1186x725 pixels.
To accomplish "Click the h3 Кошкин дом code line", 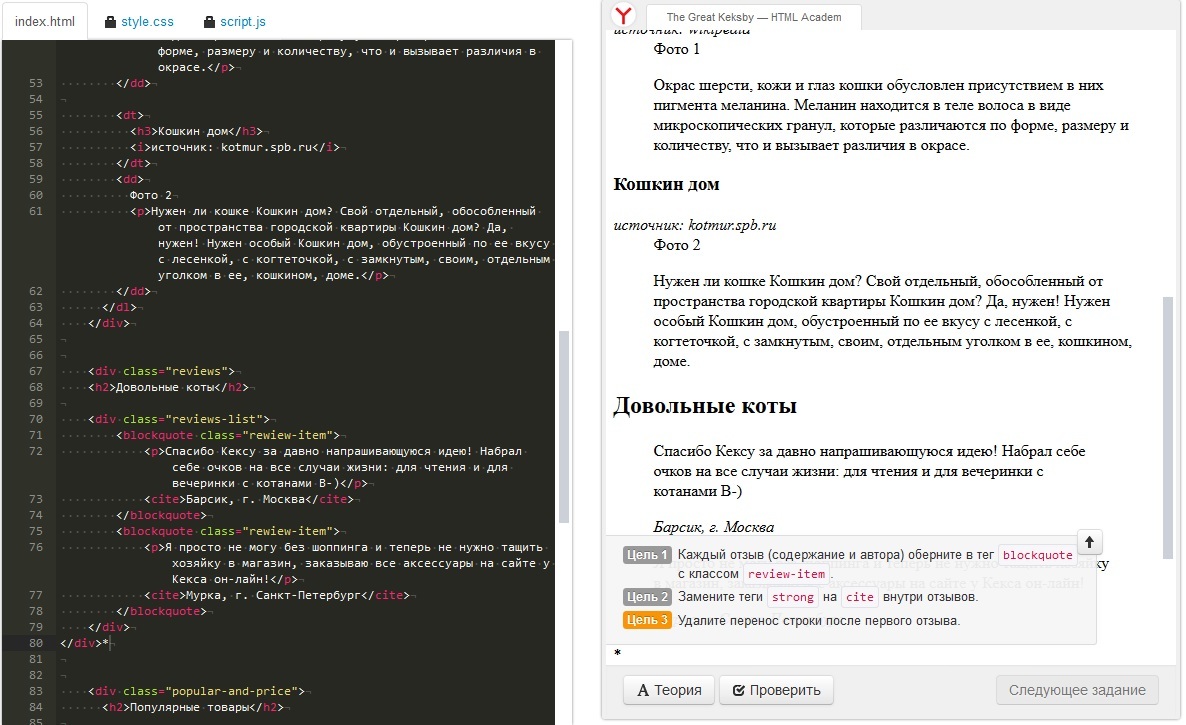I will click(196, 131).
